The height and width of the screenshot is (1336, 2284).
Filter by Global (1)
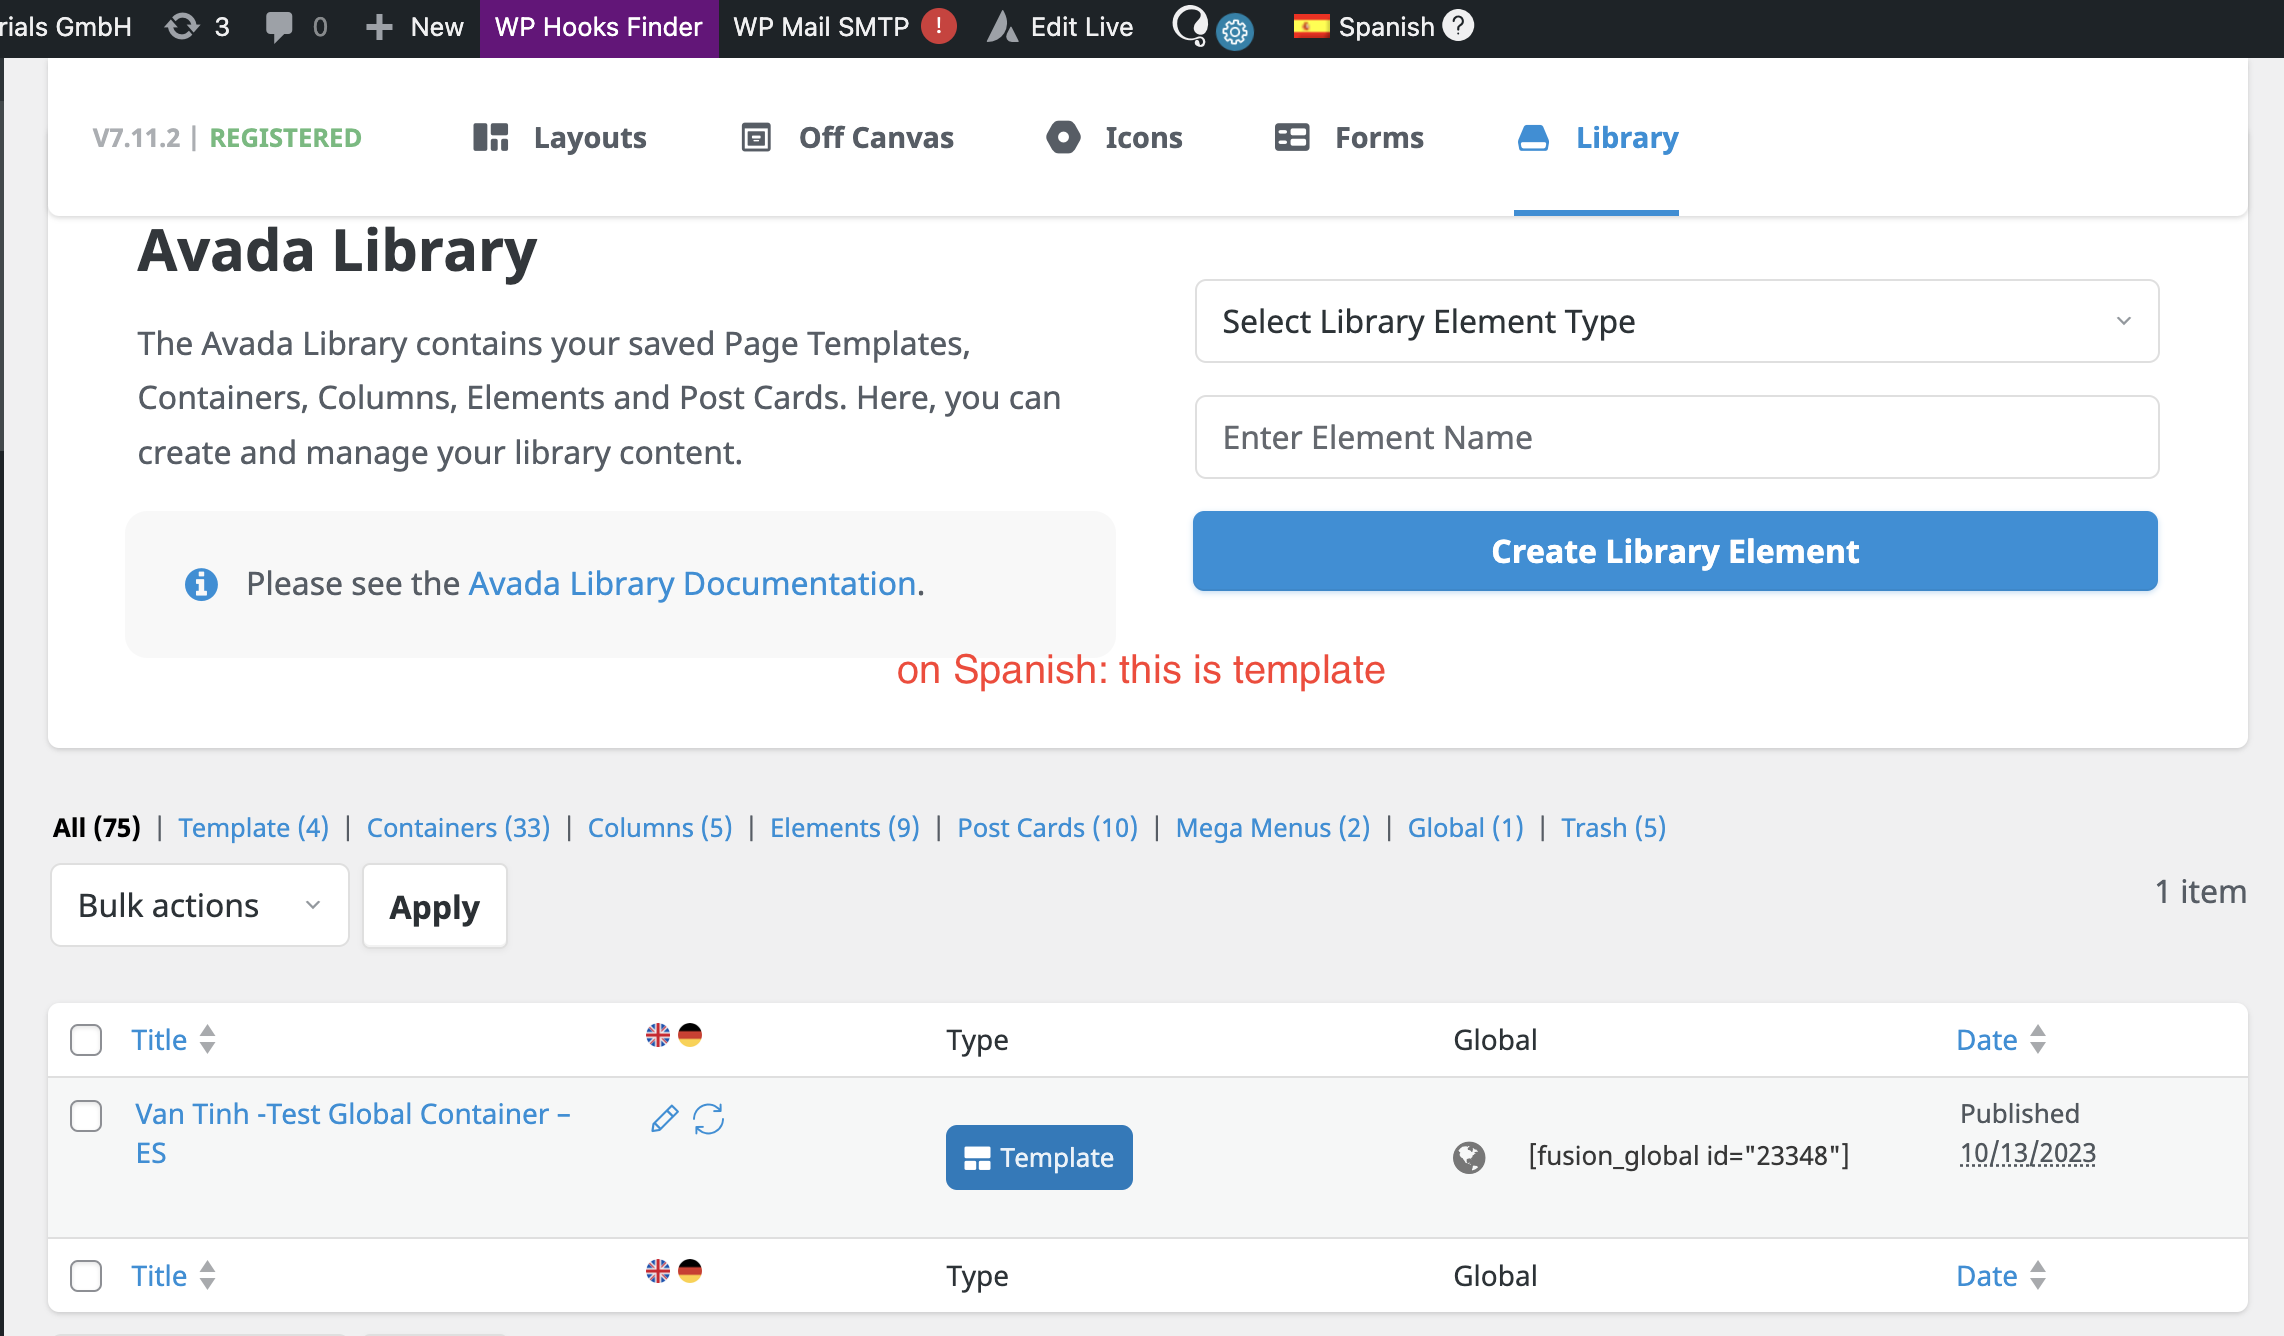pyautogui.click(x=1466, y=828)
